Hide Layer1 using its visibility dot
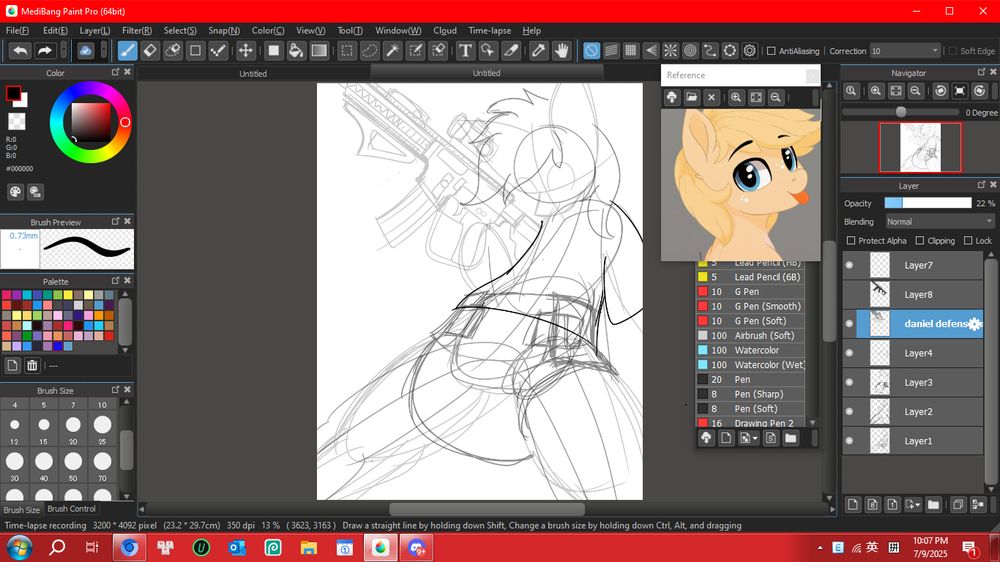This screenshot has height=562, width=1000. (849, 441)
